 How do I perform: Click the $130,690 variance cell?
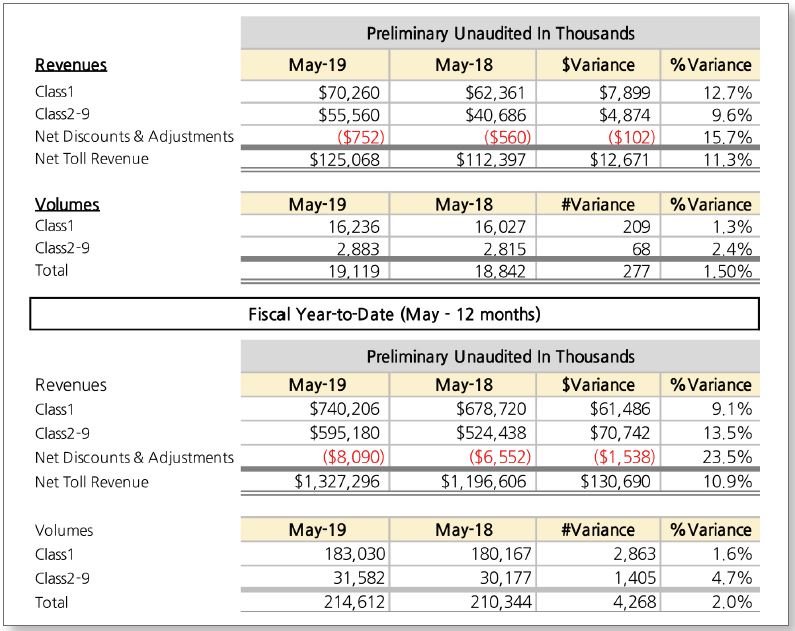[616, 481]
